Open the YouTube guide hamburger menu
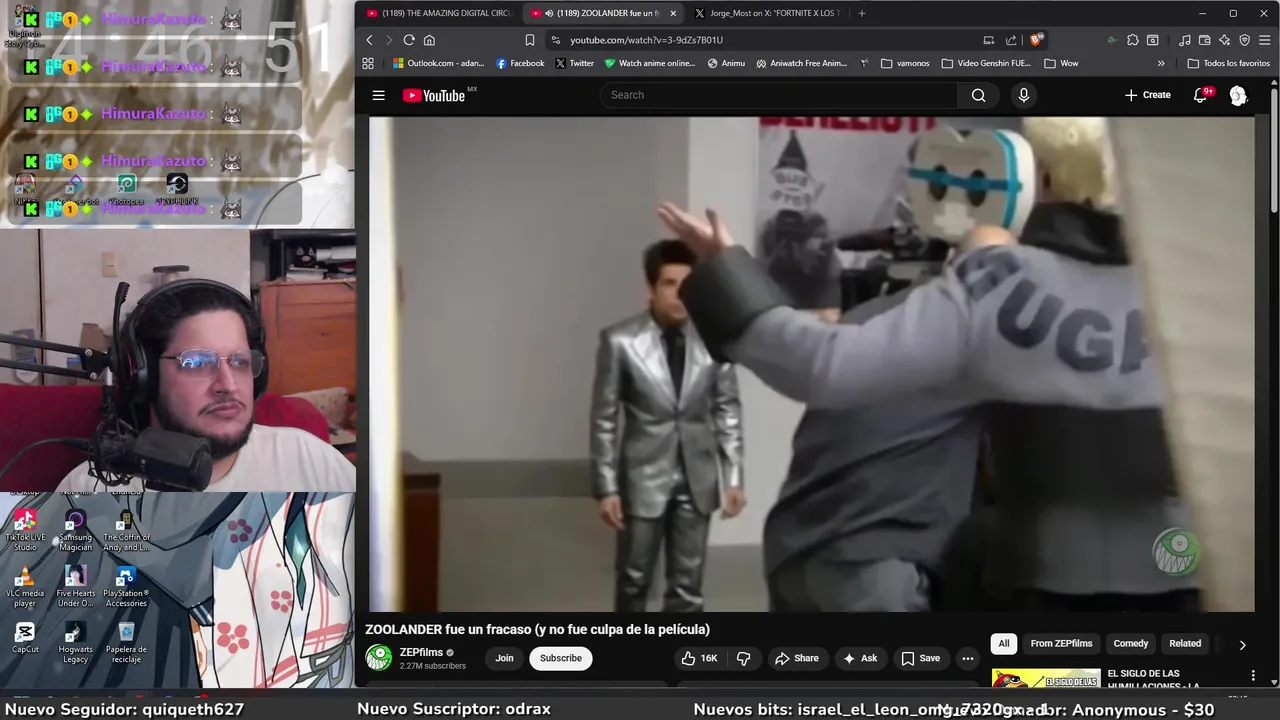 378,95
